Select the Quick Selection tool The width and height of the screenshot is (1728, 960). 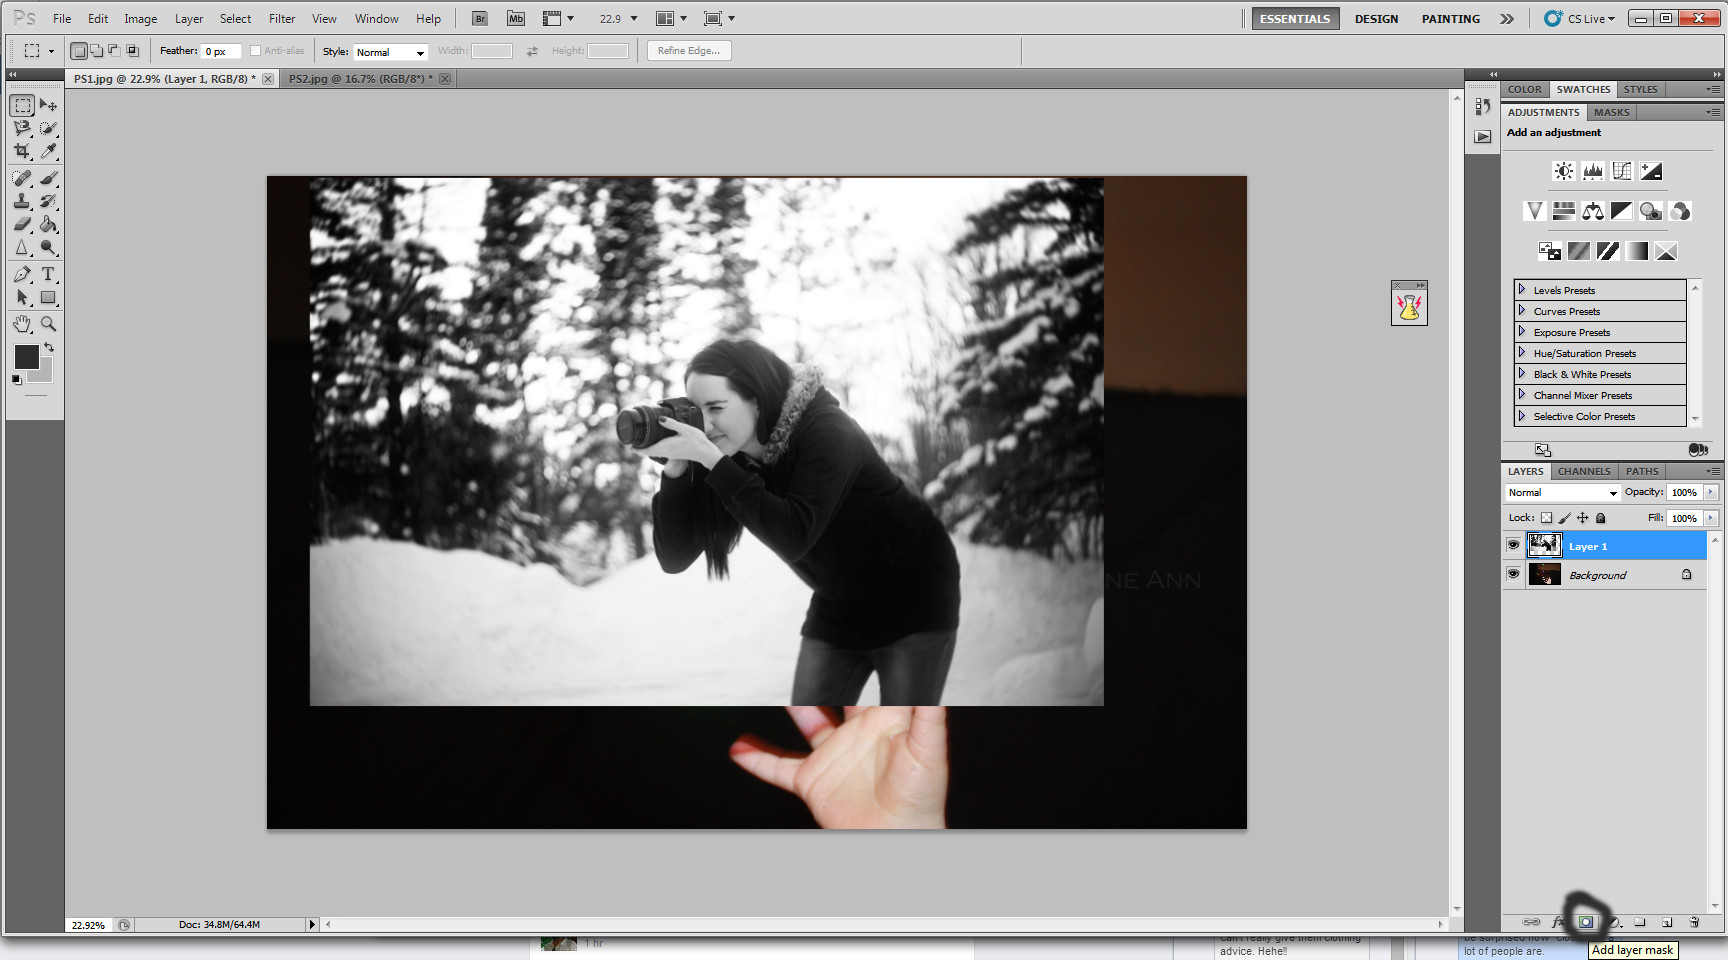coord(48,128)
